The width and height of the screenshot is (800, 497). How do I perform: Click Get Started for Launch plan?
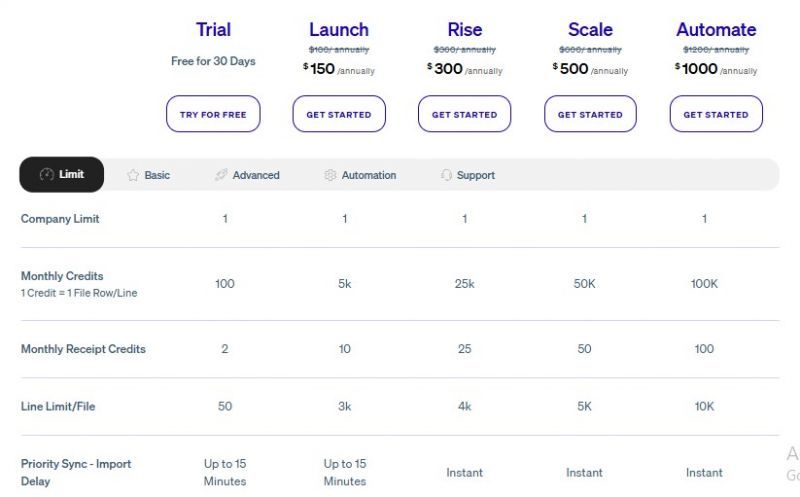pos(339,114)
